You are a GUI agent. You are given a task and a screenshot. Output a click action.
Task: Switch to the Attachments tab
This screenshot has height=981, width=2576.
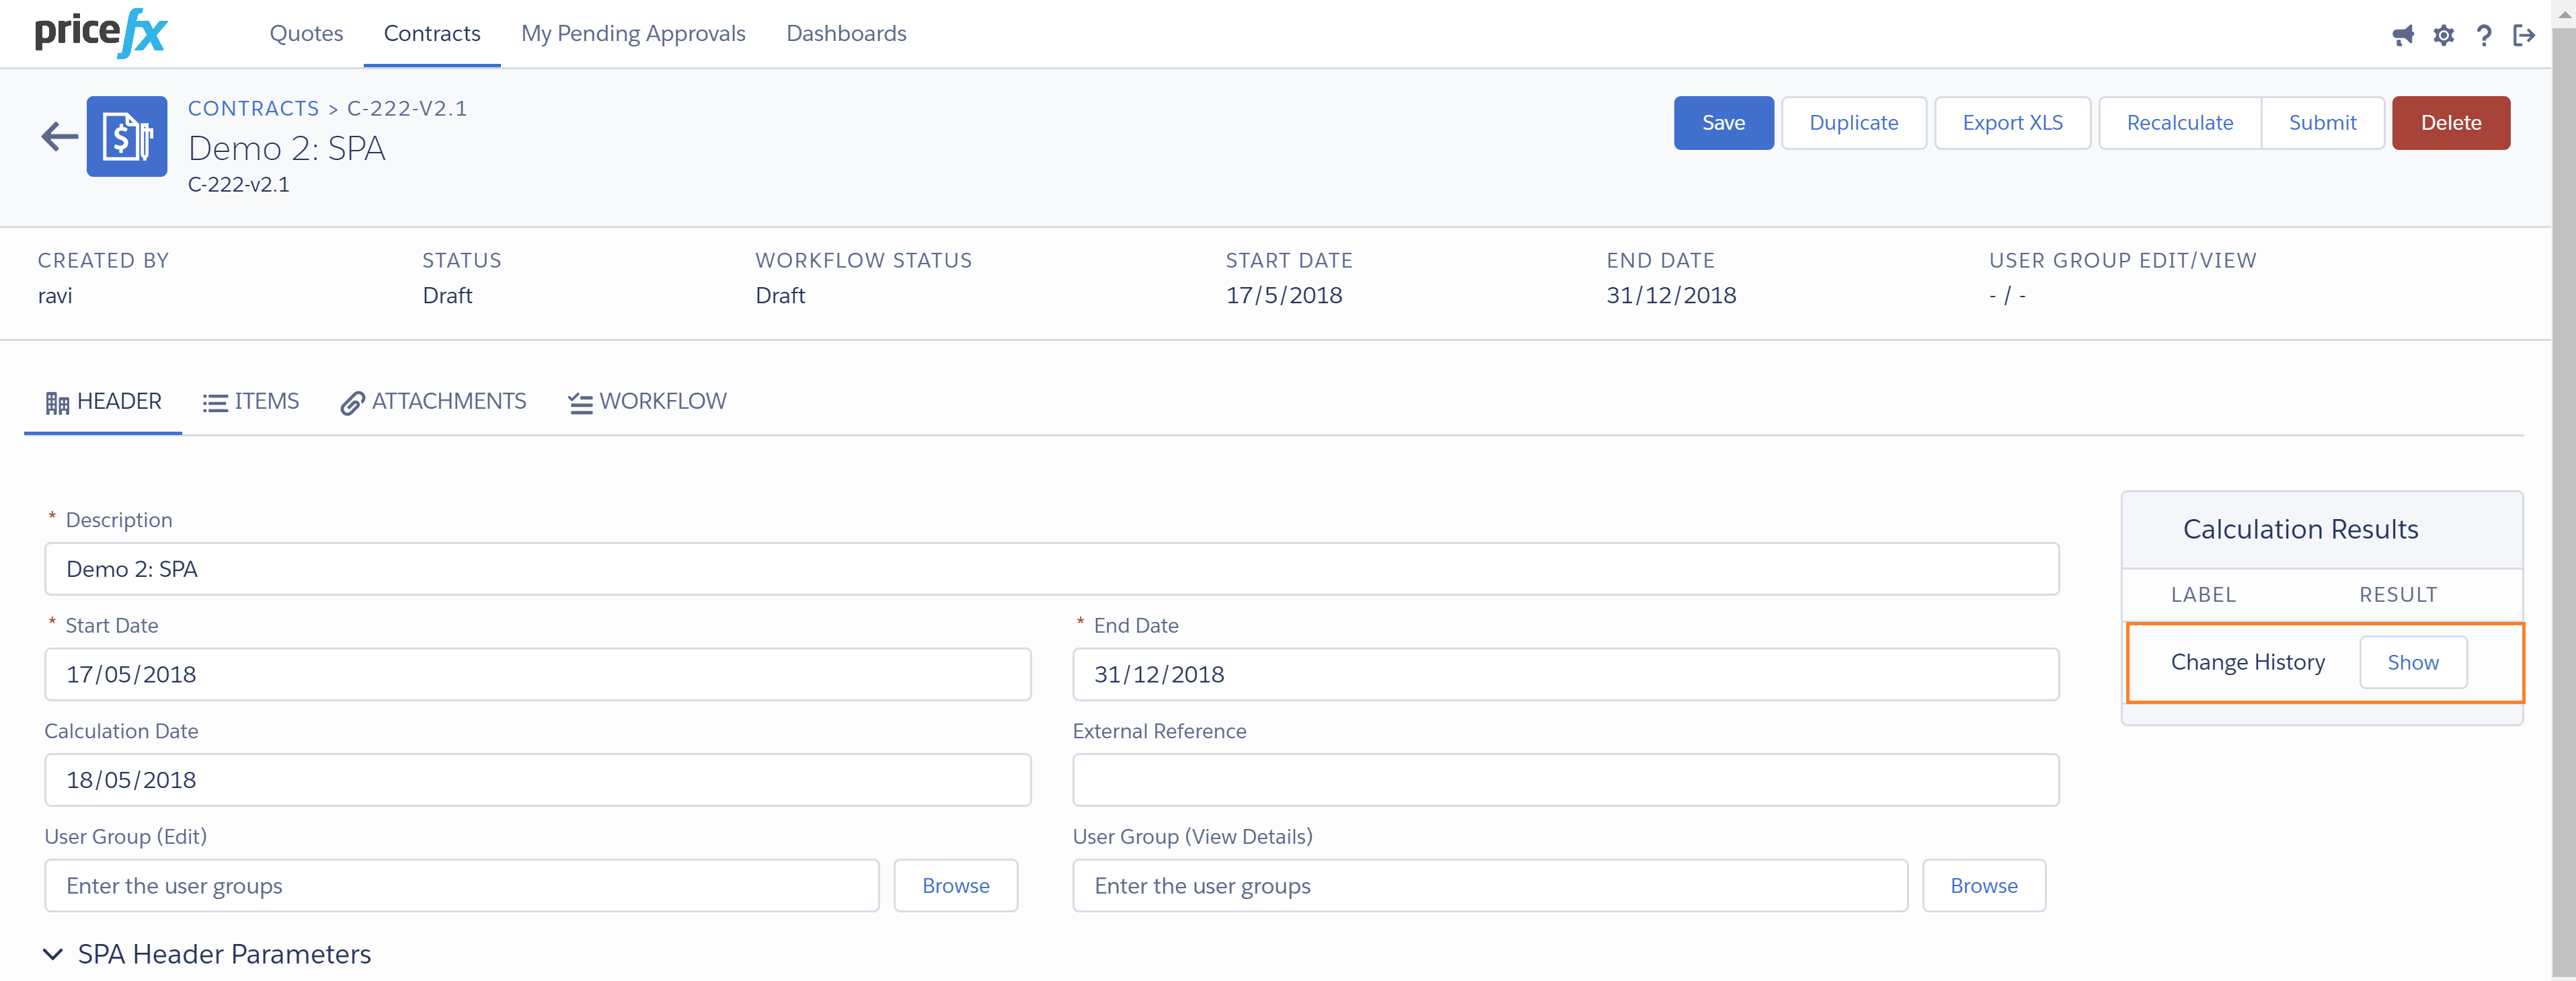click(433, 402)
